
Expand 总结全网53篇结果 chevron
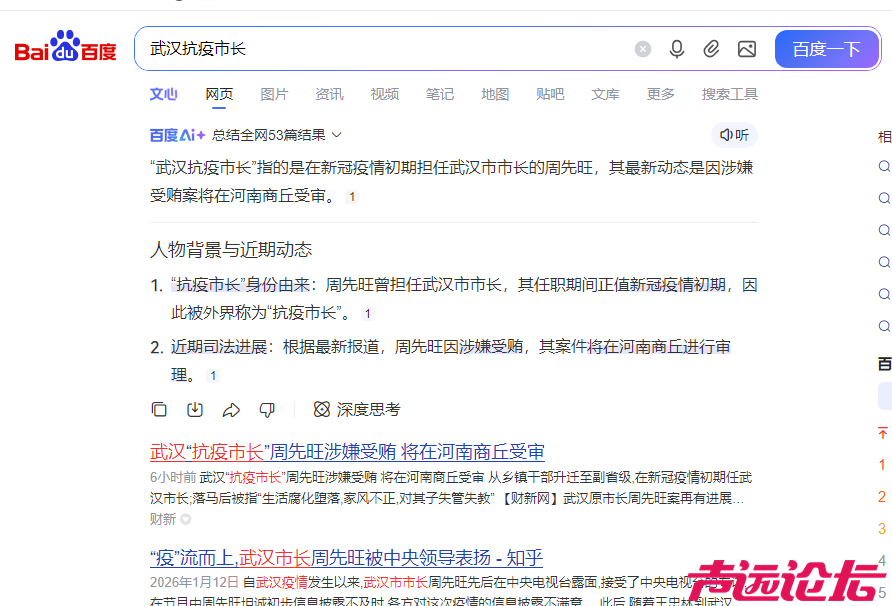pyautogui.click(x=337, y=135)
